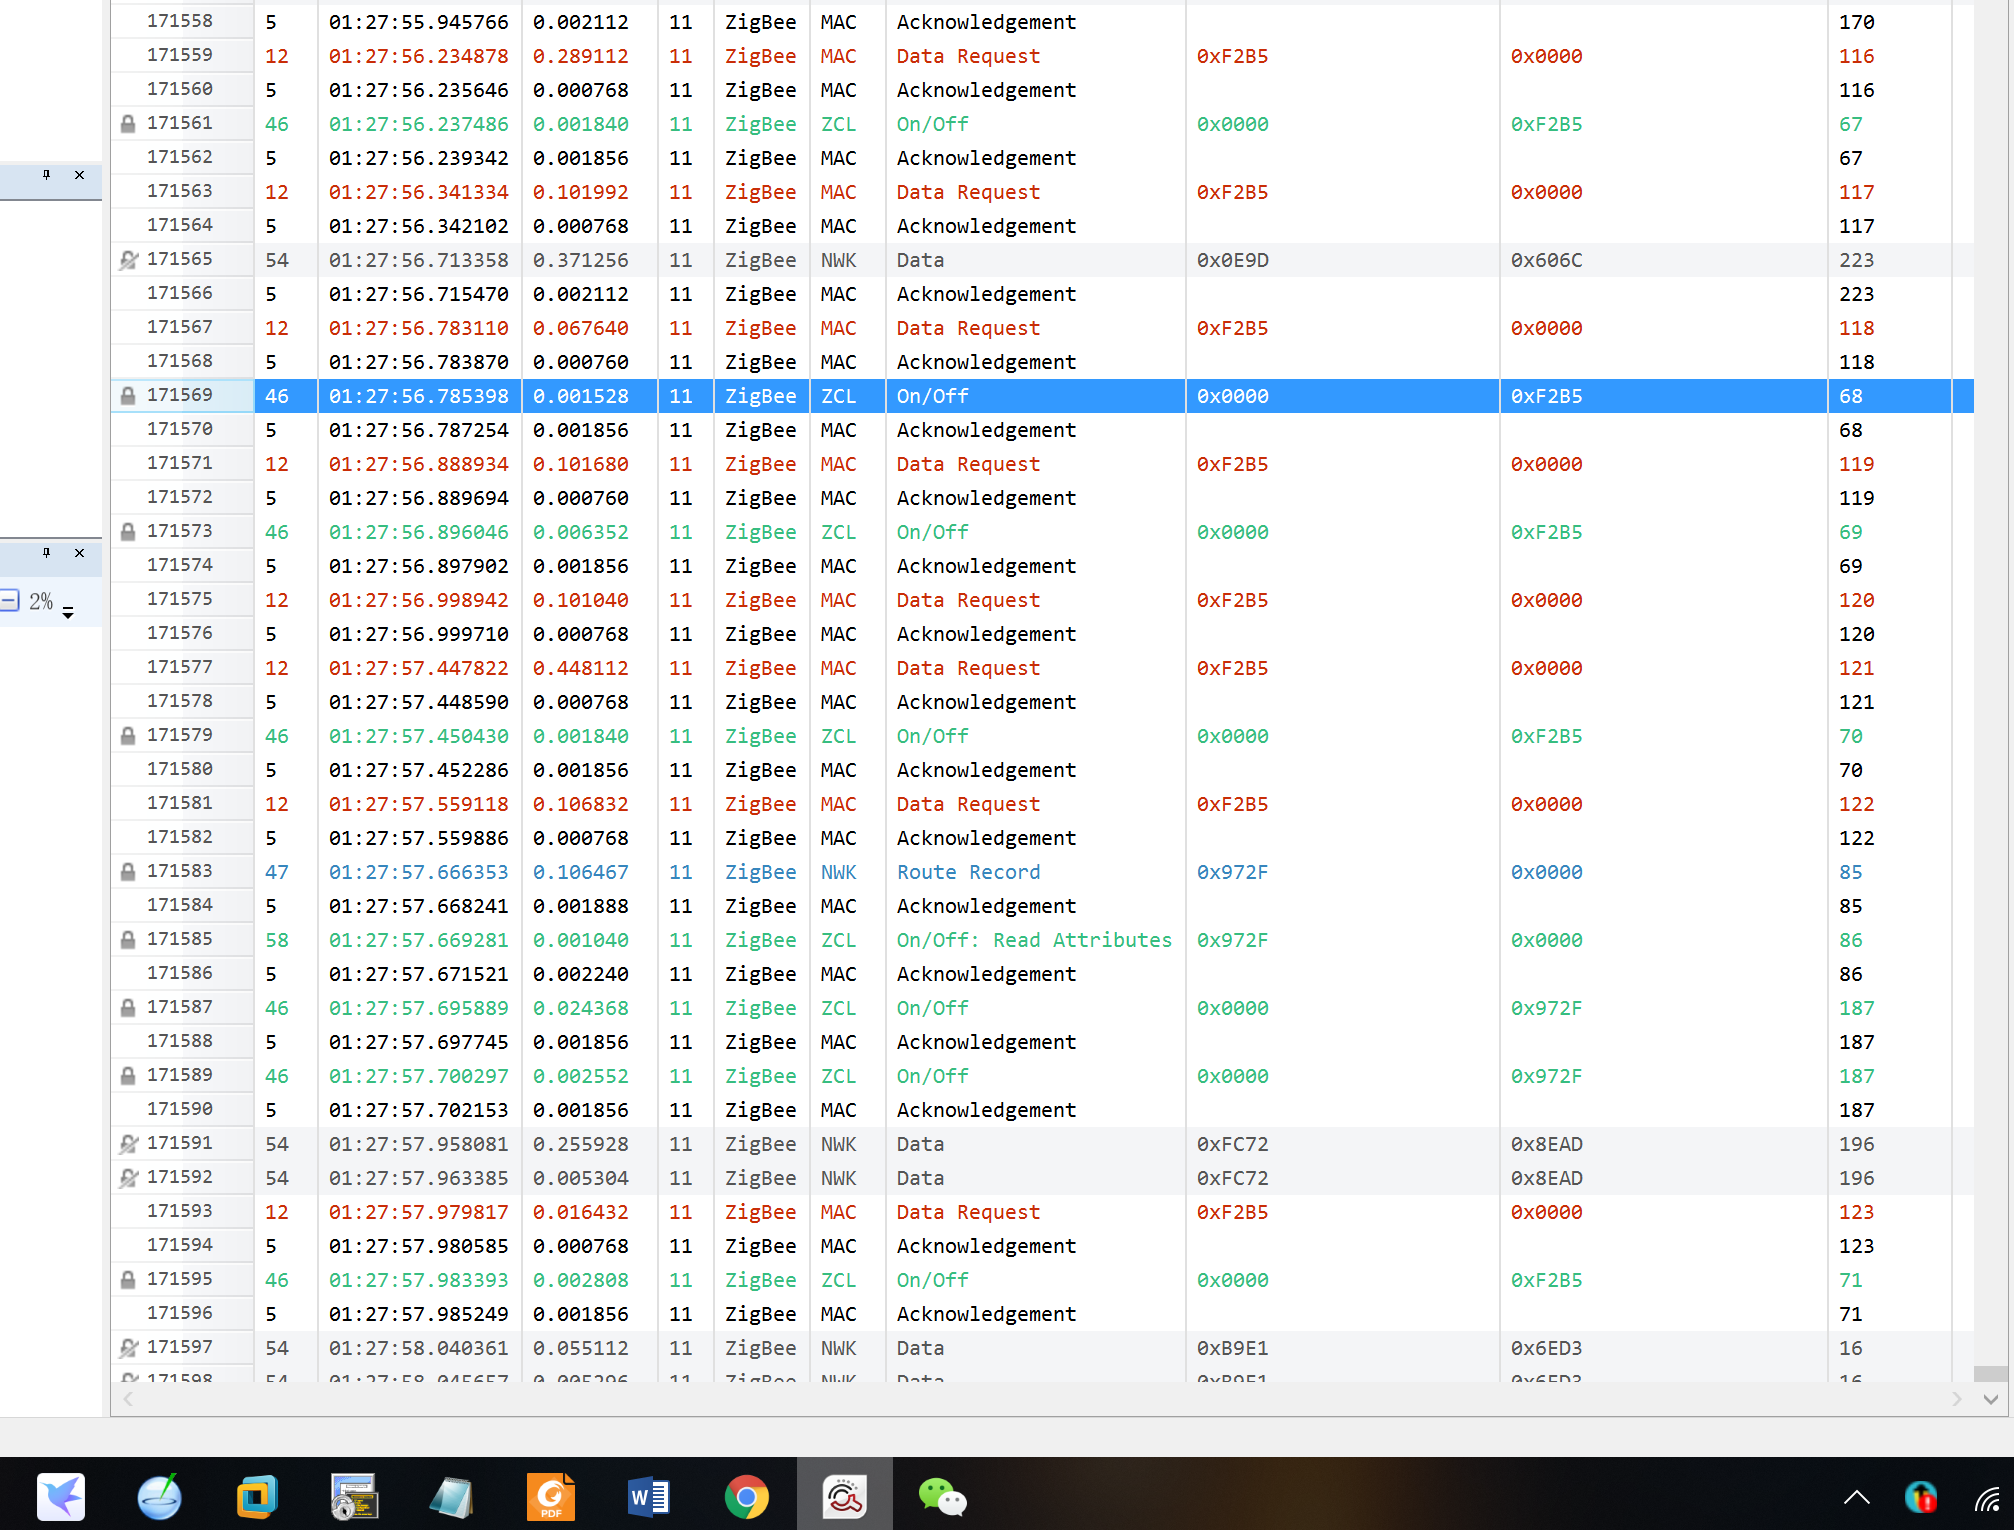Open the 2% toolbar overflow dropdown arrow
The width and height of the screenshot is (2014, 1530).
pos(68,612)
